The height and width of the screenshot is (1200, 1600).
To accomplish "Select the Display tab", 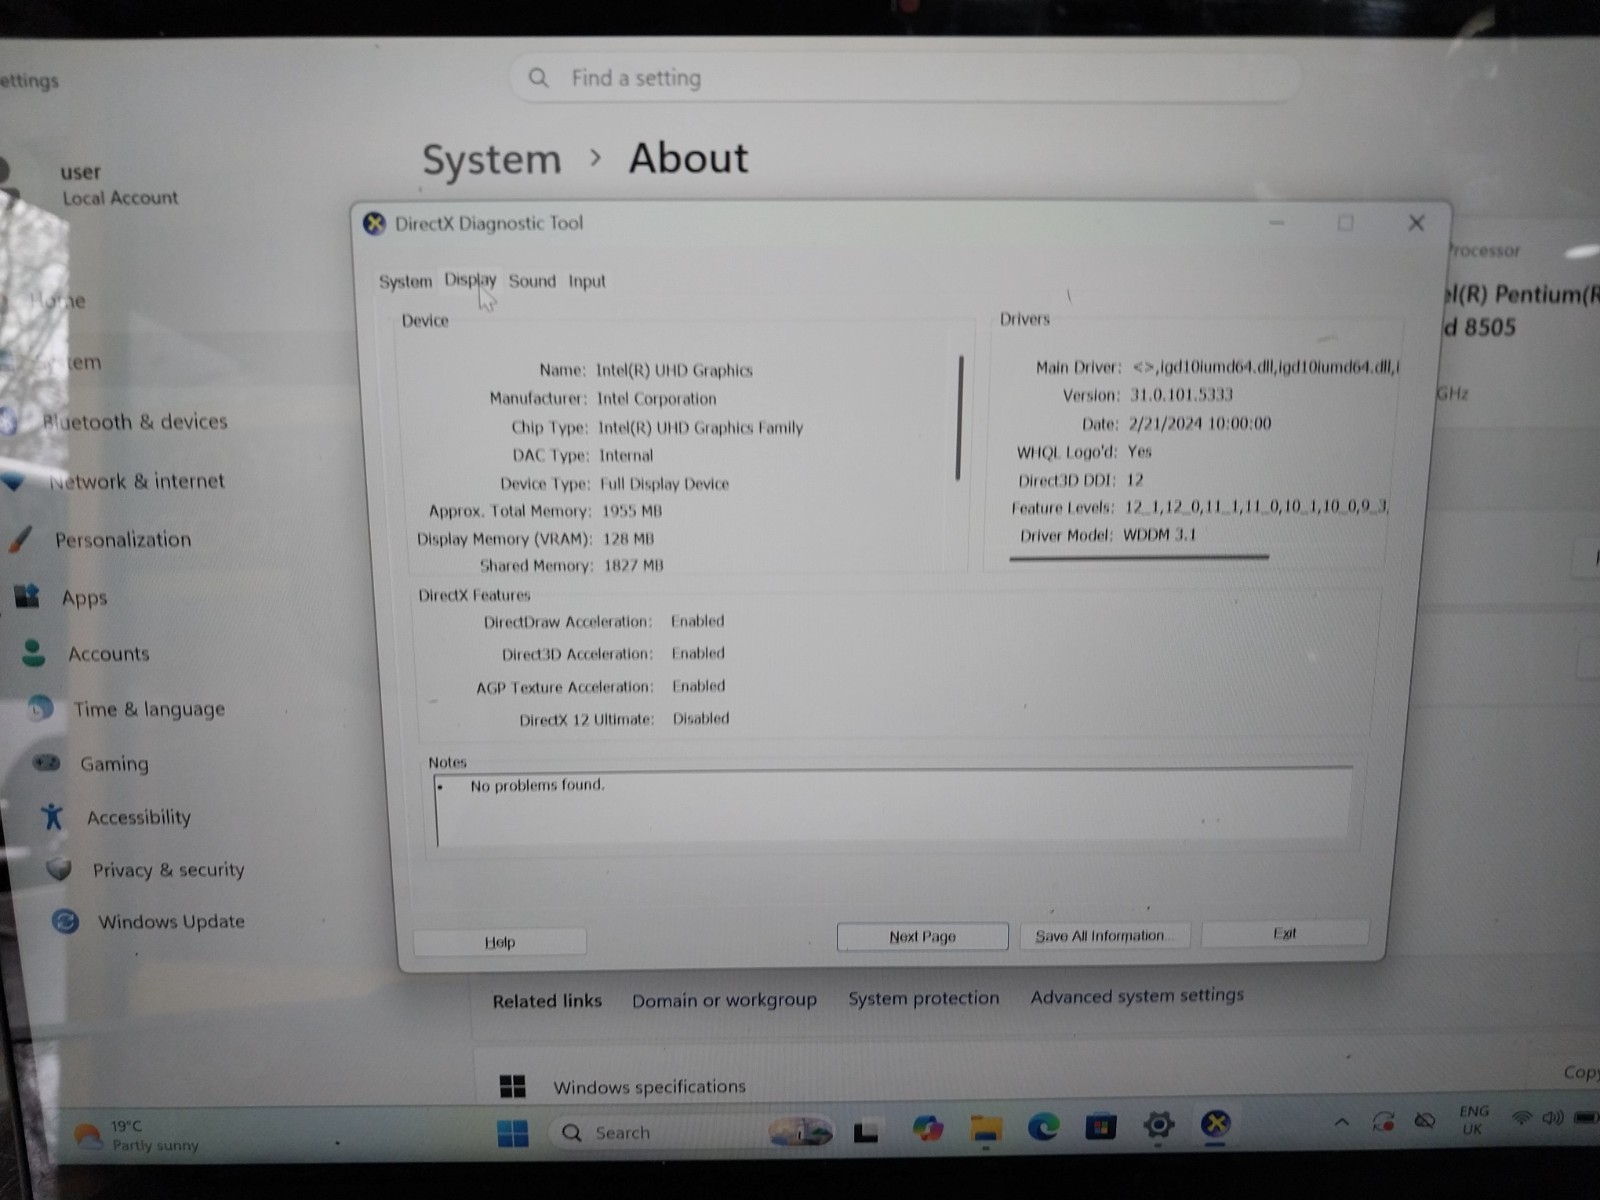I will click(x=470, y=280).
